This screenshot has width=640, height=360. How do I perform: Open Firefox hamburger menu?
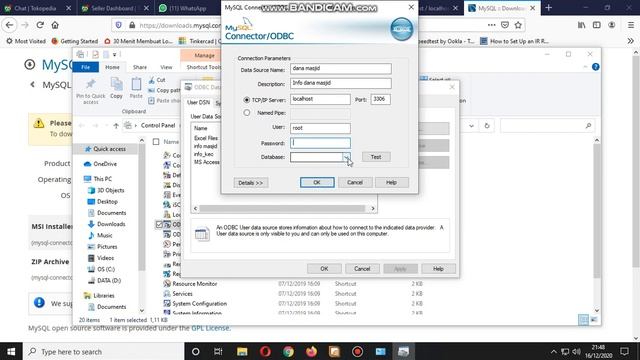coord(631,25)
